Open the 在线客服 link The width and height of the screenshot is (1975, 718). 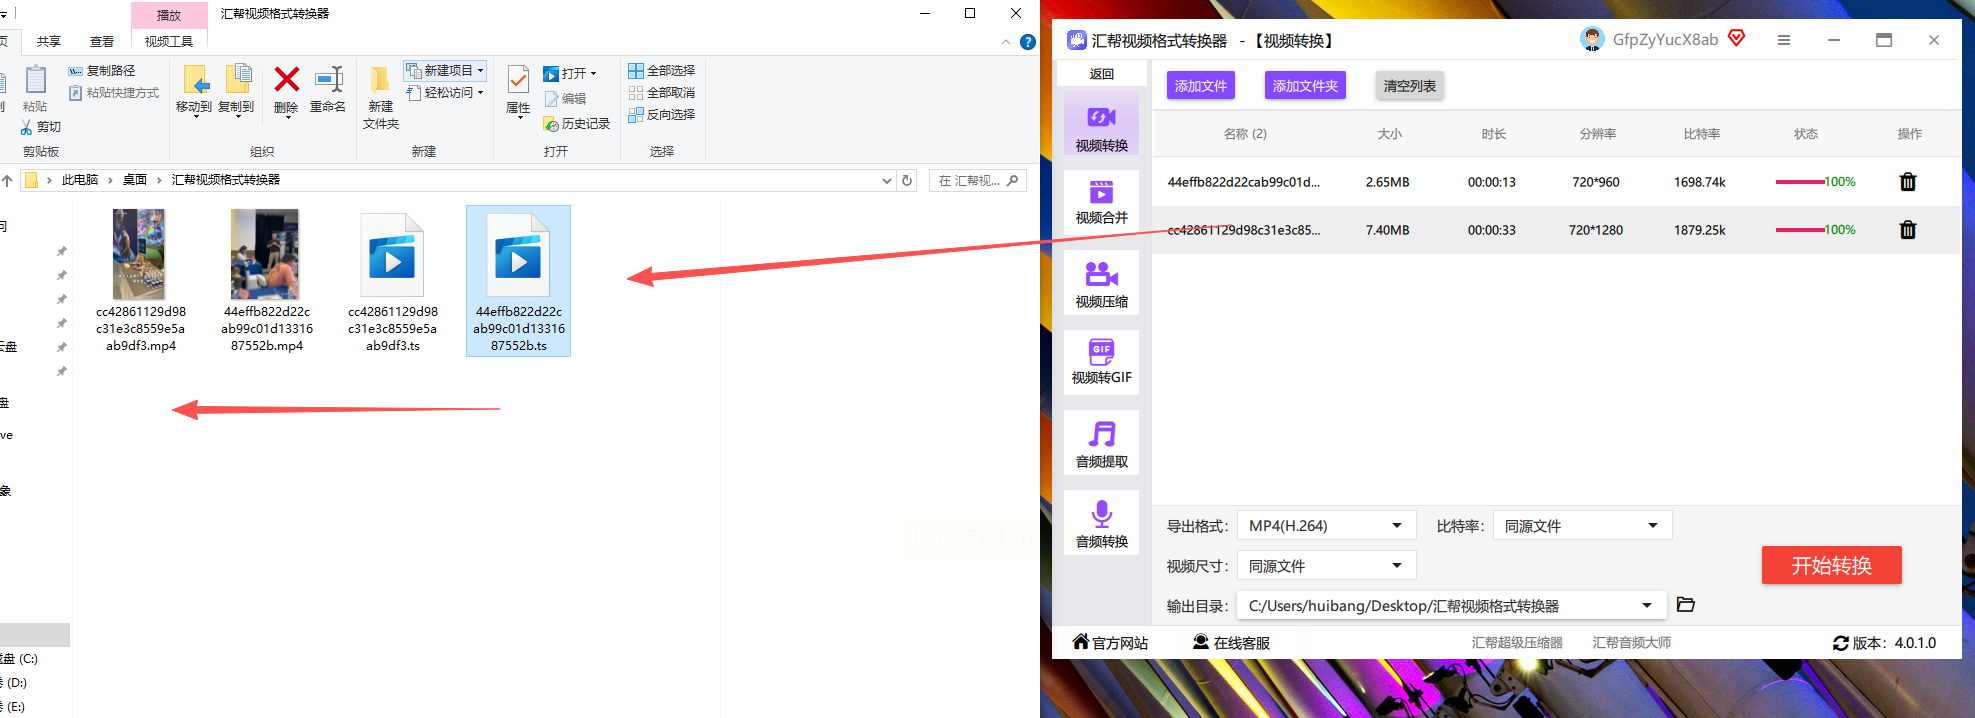coord(1231,643)
